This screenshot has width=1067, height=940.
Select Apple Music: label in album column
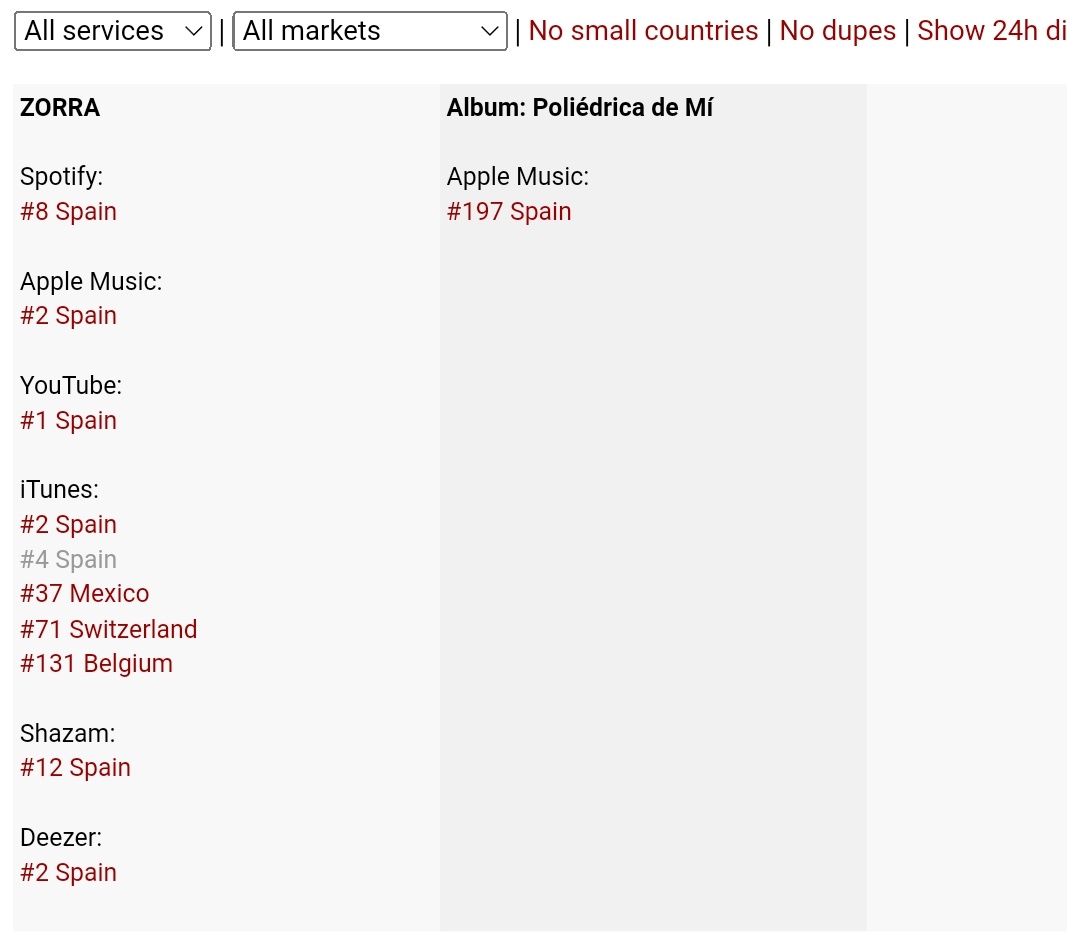(x=518, y=177)
